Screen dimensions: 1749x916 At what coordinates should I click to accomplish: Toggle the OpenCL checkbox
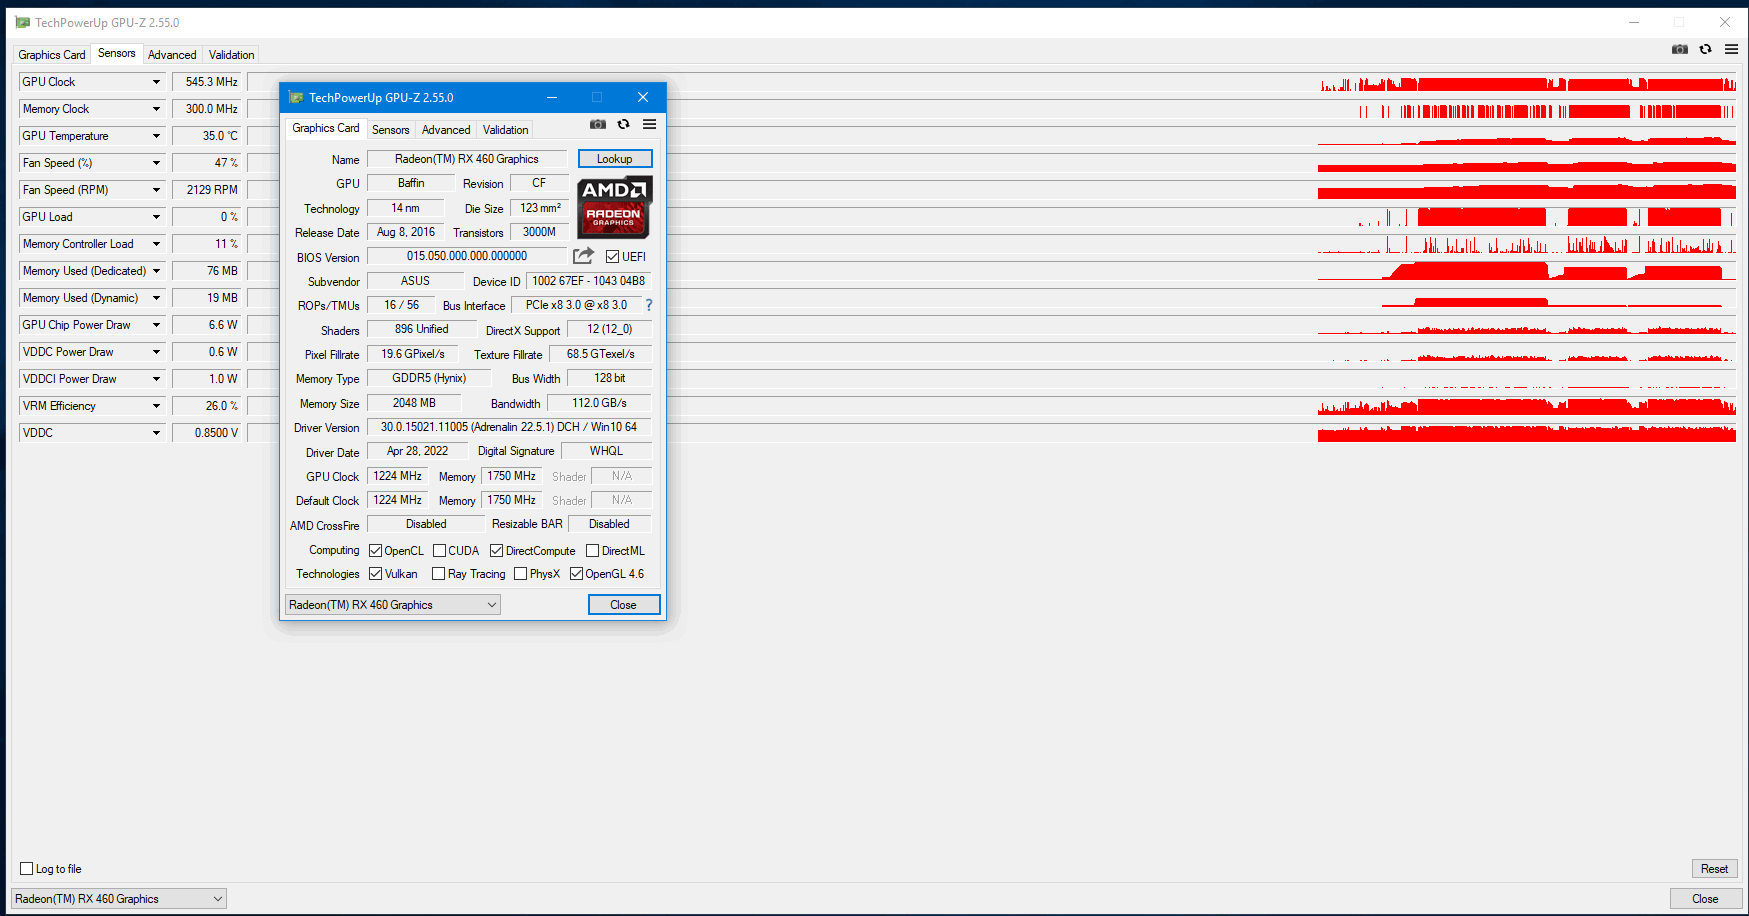click(376, 551)
